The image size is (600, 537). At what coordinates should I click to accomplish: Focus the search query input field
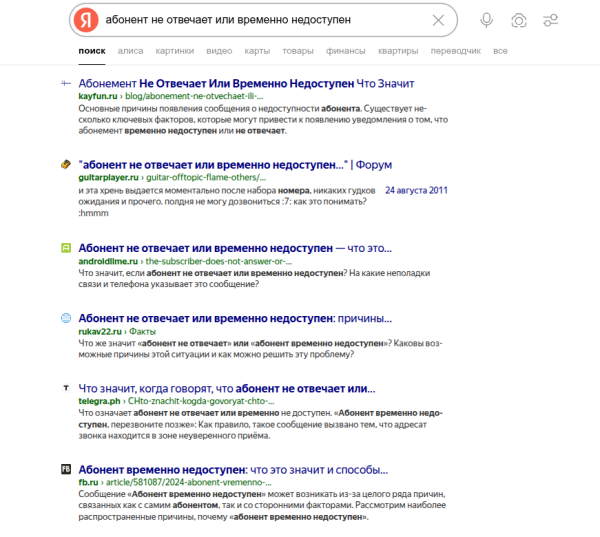[x=264, y=20]
